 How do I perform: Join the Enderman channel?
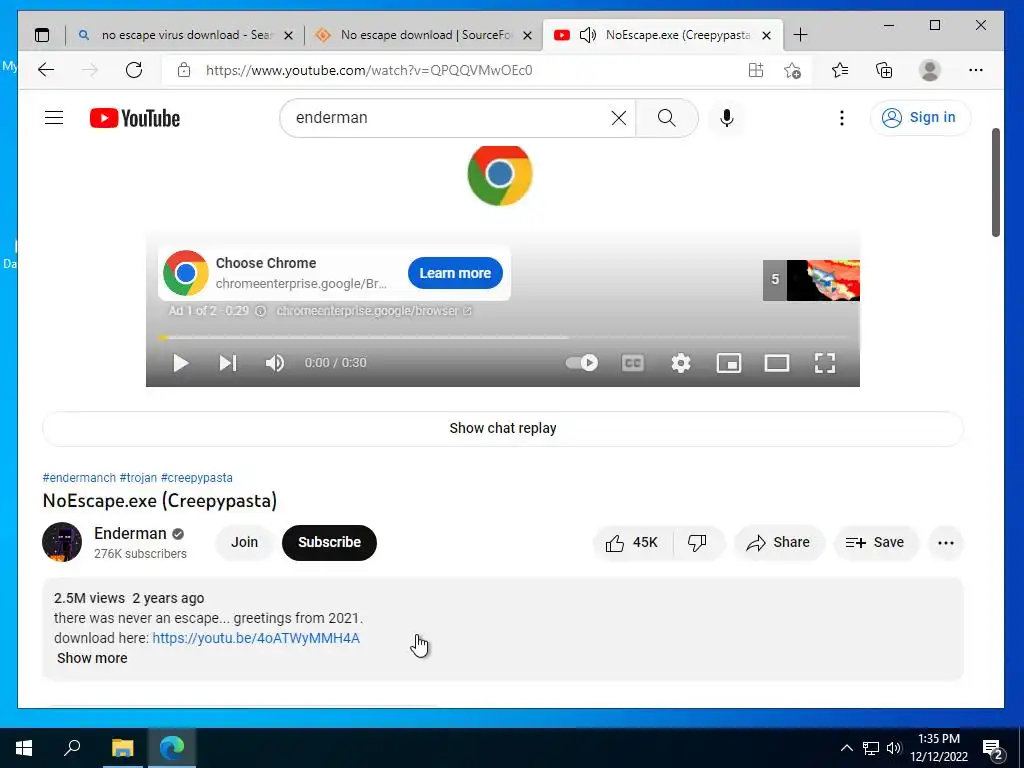point(244,542)
